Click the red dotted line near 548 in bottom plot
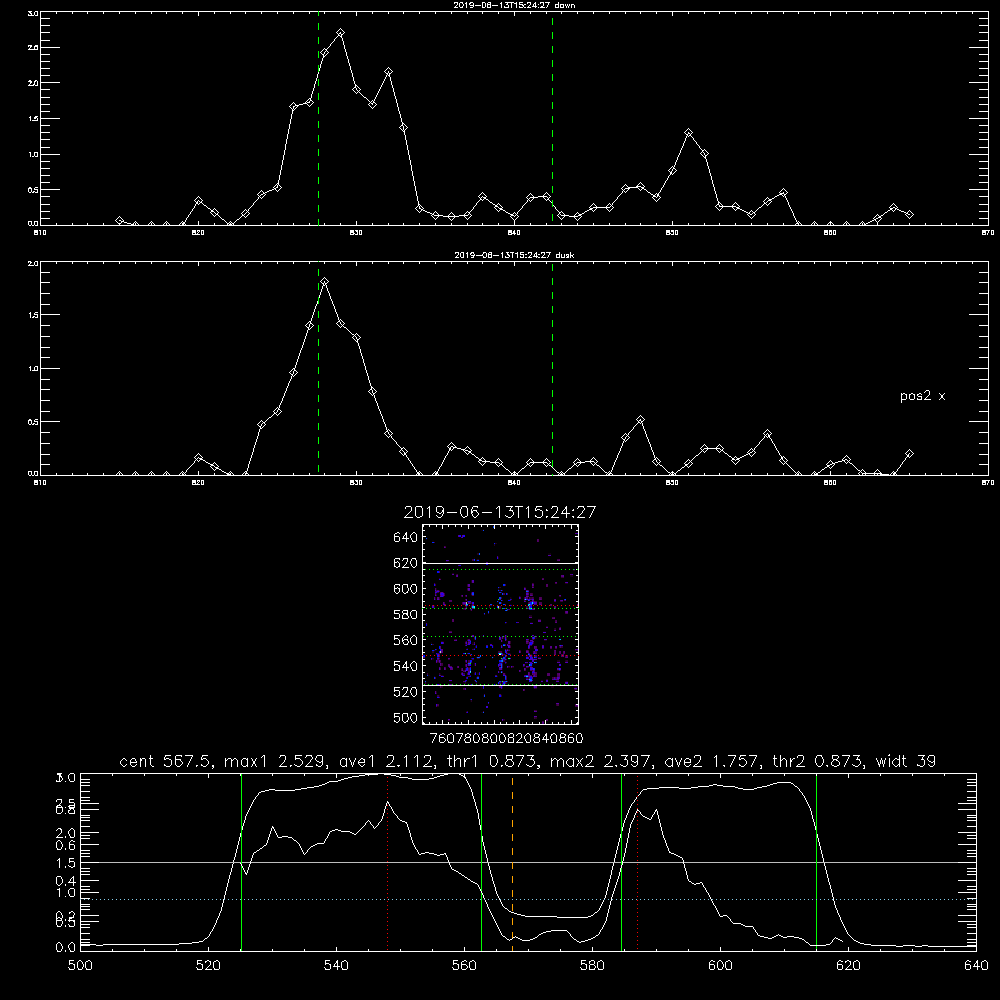Image resolution: width=1000 pixels, height=1000 pixels. [387, 861]
